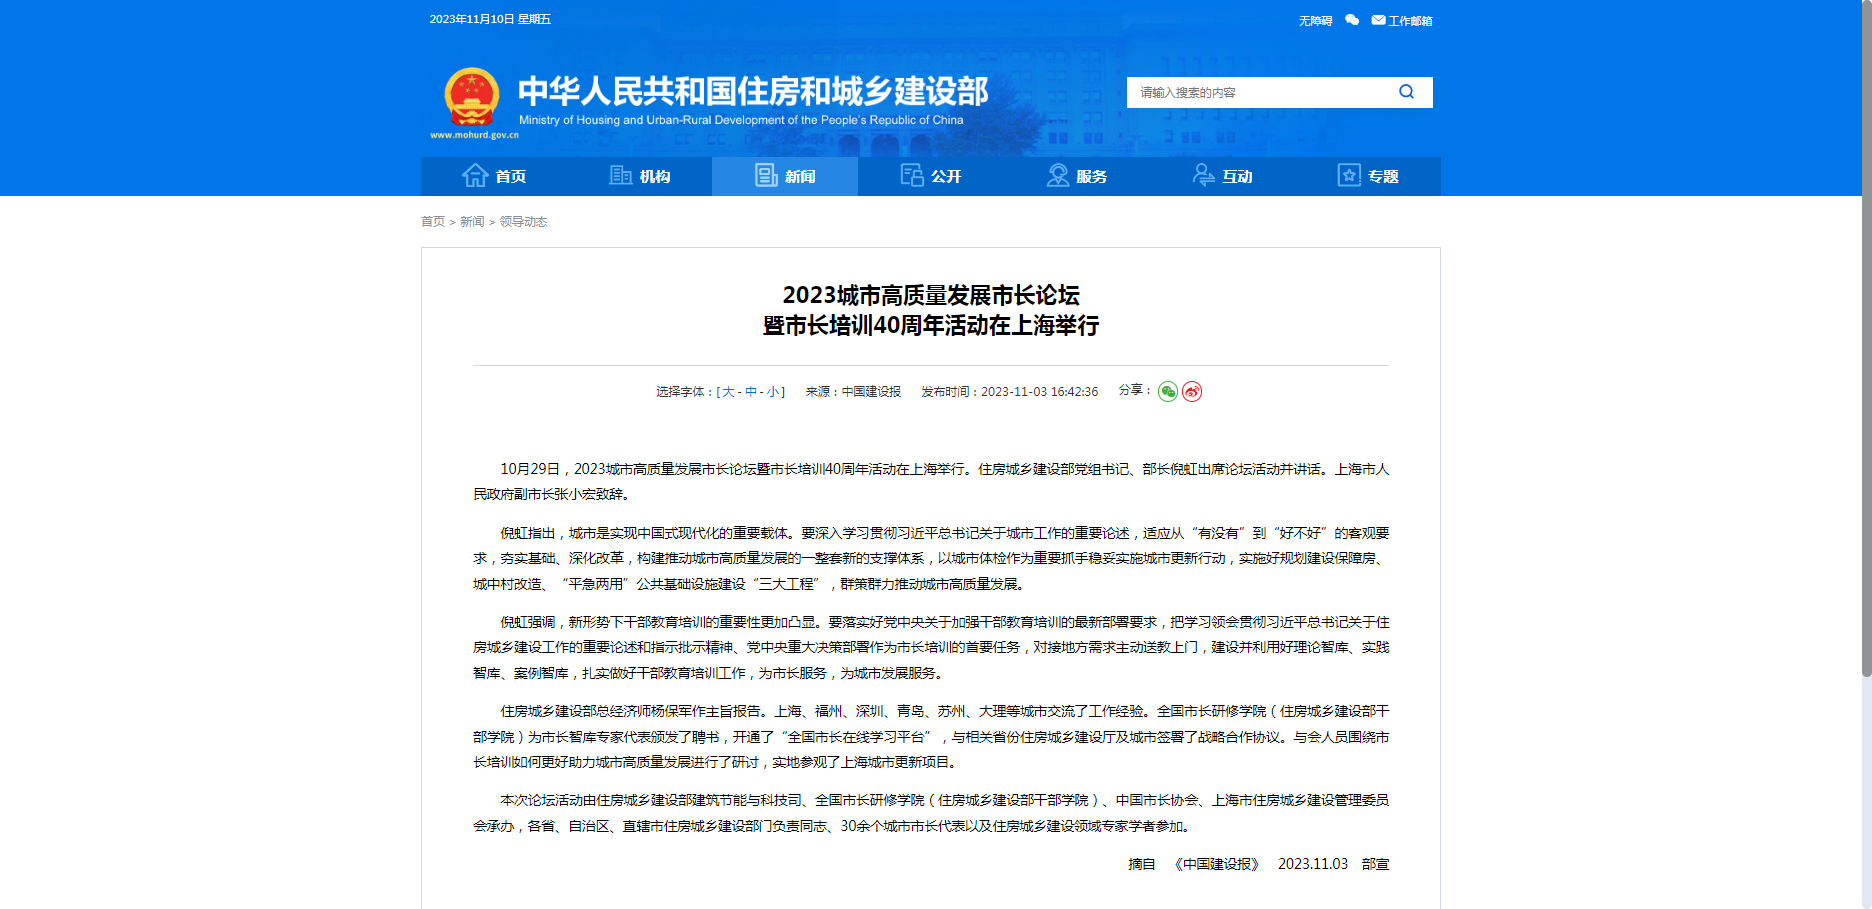Screen dimensions: 1872x909
Task: Click the search magnifier icon
Action: (x=1406, y=92)
